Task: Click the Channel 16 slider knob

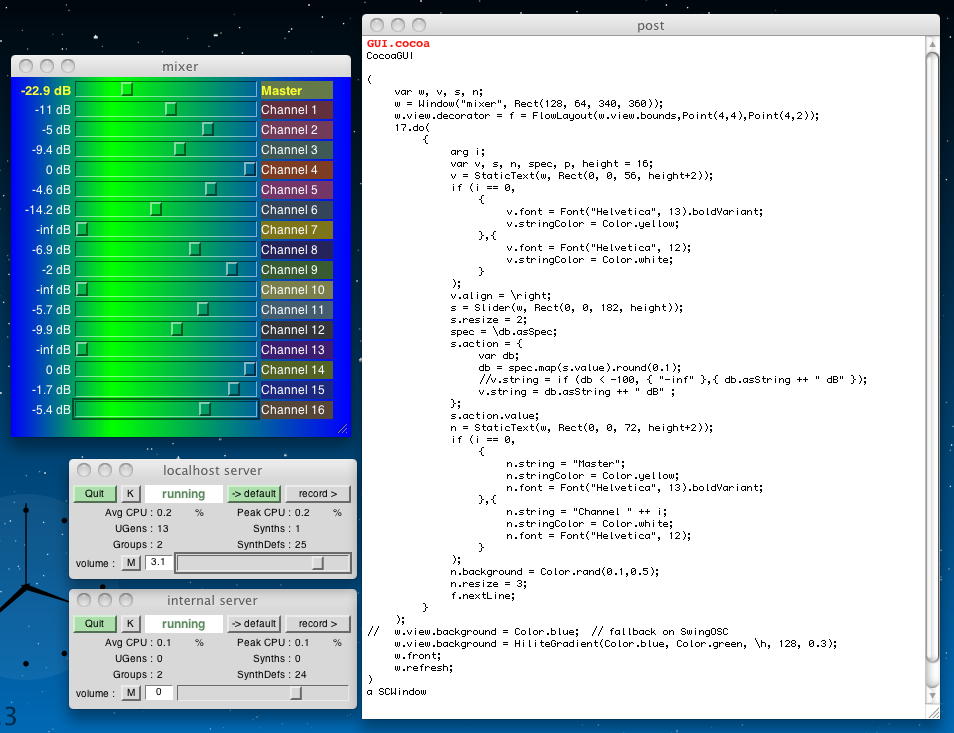Action: [205, 409]
